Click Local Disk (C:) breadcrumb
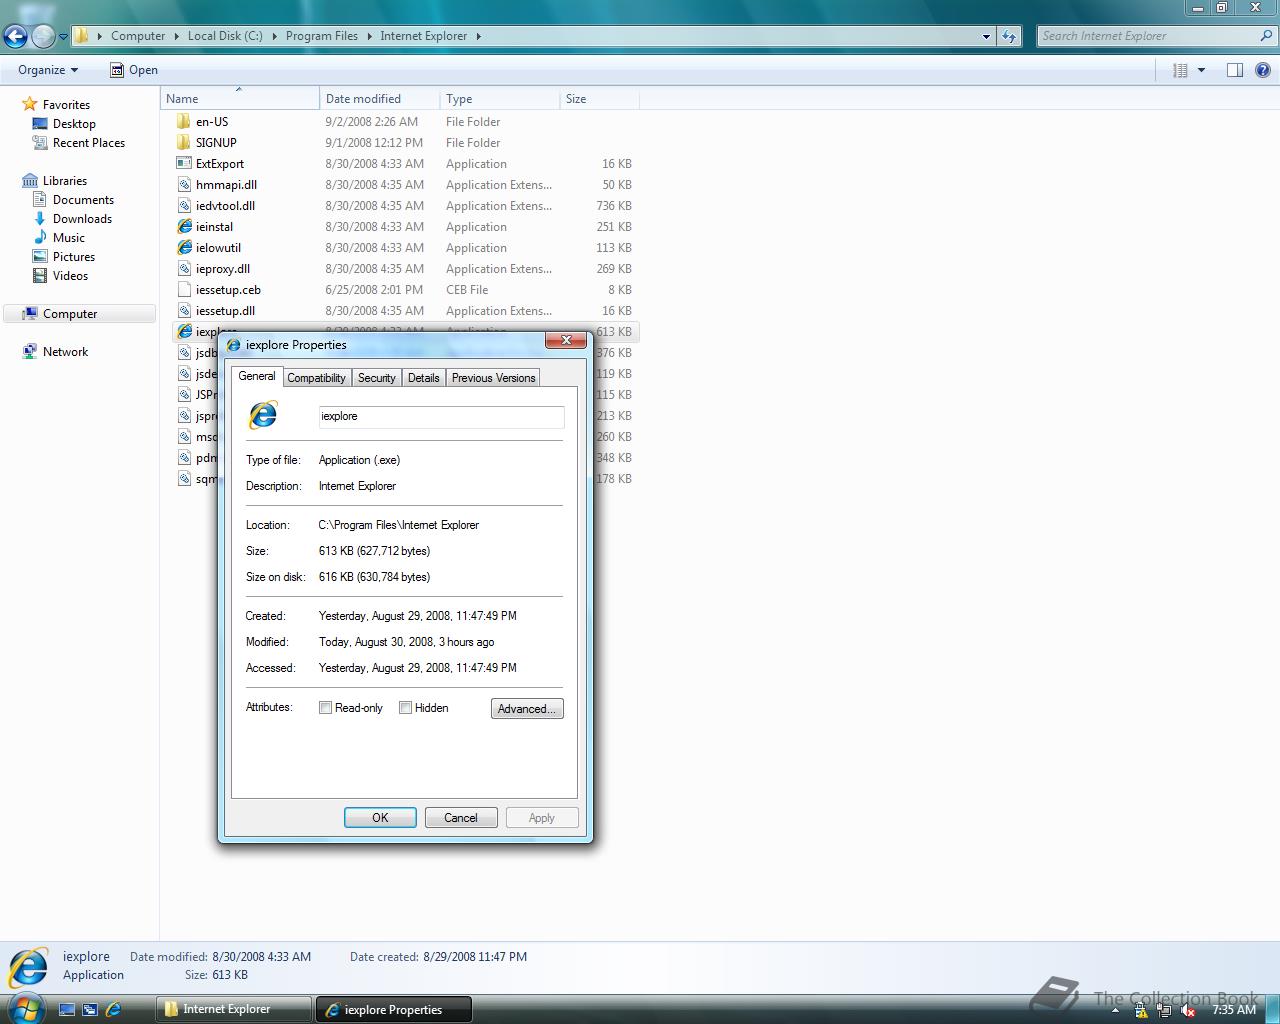 (225, 36)
